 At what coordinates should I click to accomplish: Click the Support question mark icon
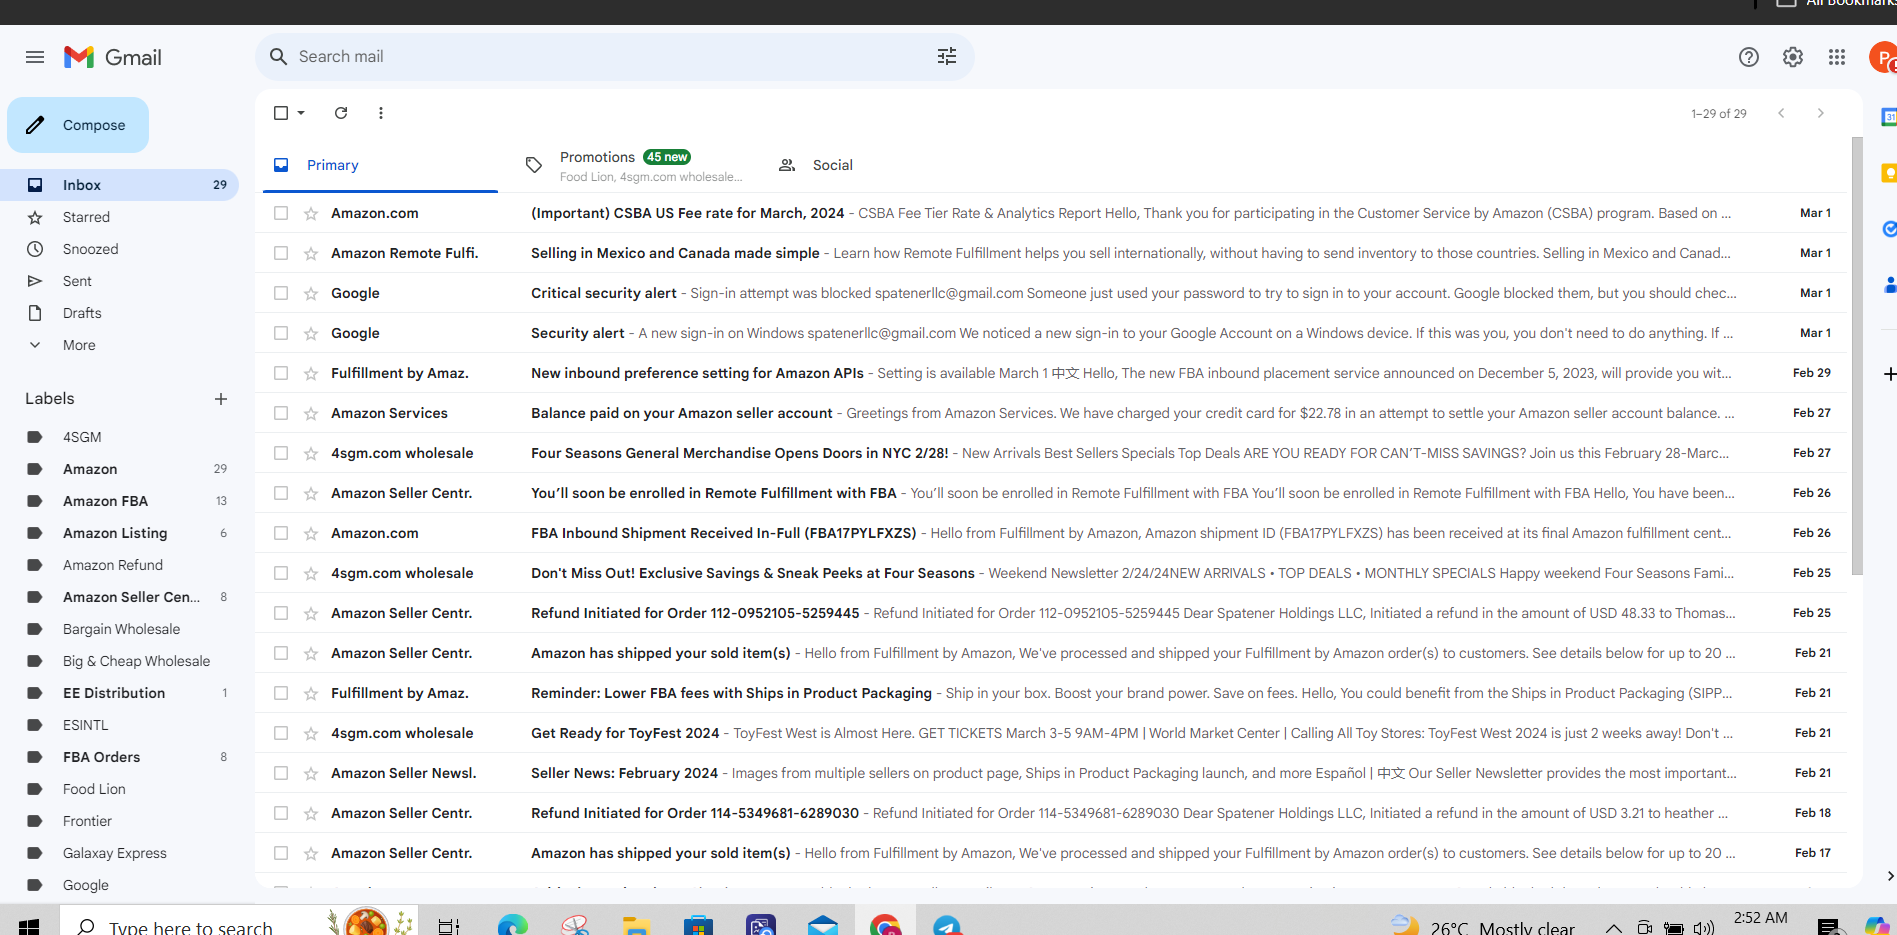point(1749,57)
